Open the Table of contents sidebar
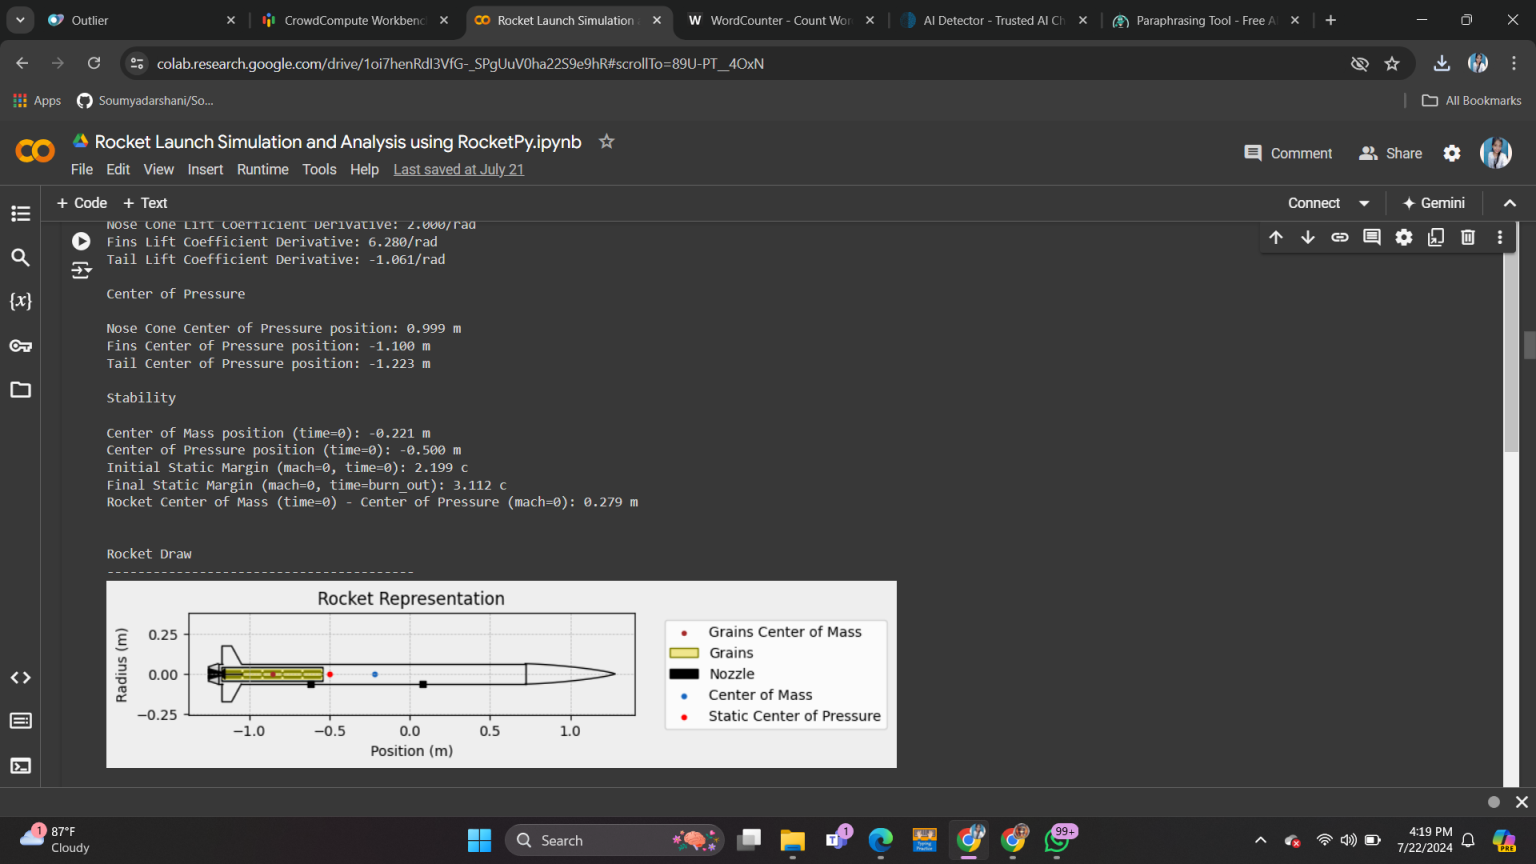Screen dimensions: 1536x864 20,213
